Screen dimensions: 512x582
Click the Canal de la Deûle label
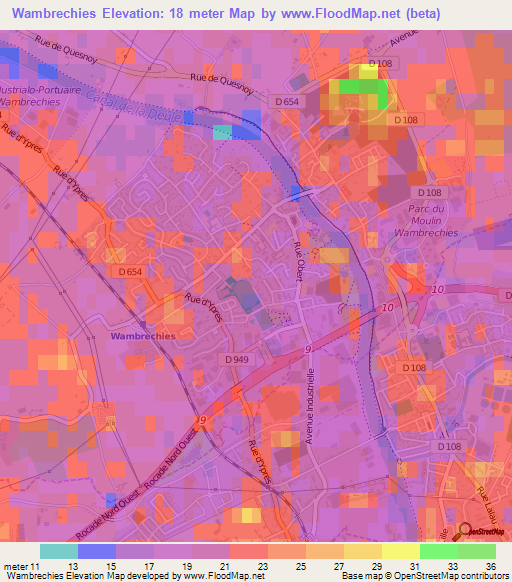[x=134, y=107]
